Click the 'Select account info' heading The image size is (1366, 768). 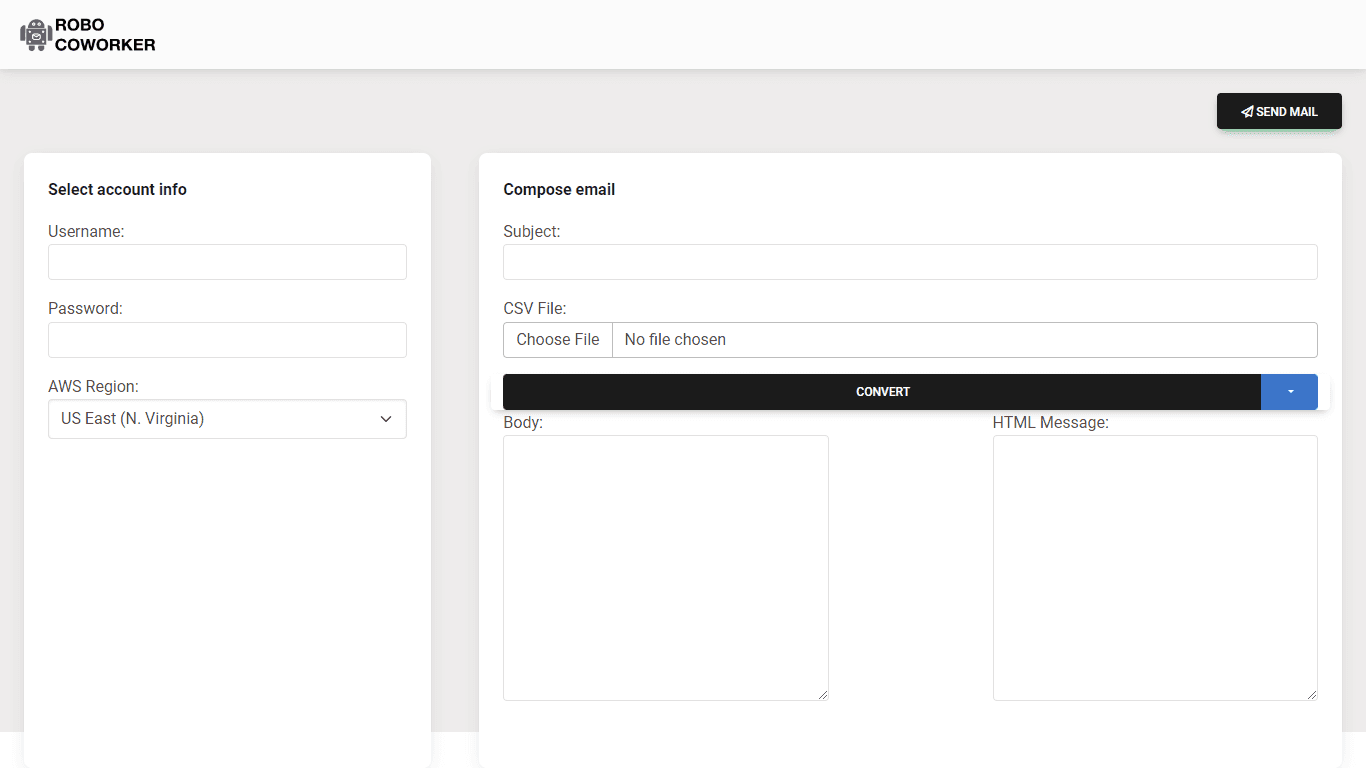(x=117, y=189)
